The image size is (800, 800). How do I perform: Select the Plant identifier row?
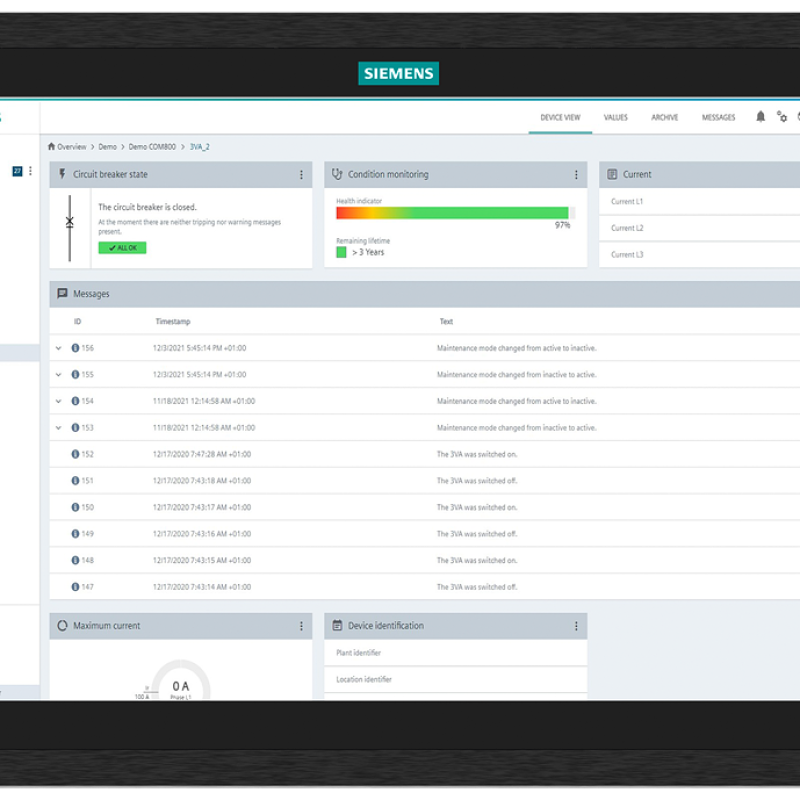[x=456, y=653]
